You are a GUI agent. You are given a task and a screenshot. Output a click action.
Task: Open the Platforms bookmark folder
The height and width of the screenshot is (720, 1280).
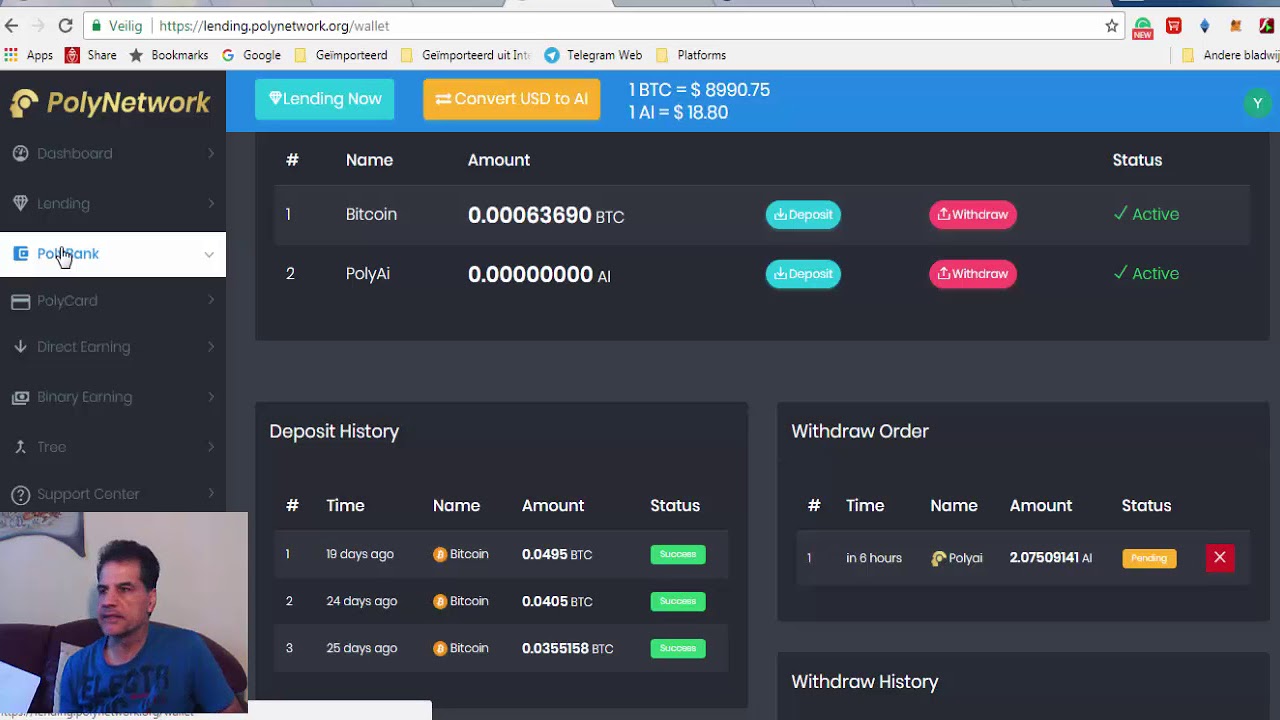(691, 55)
